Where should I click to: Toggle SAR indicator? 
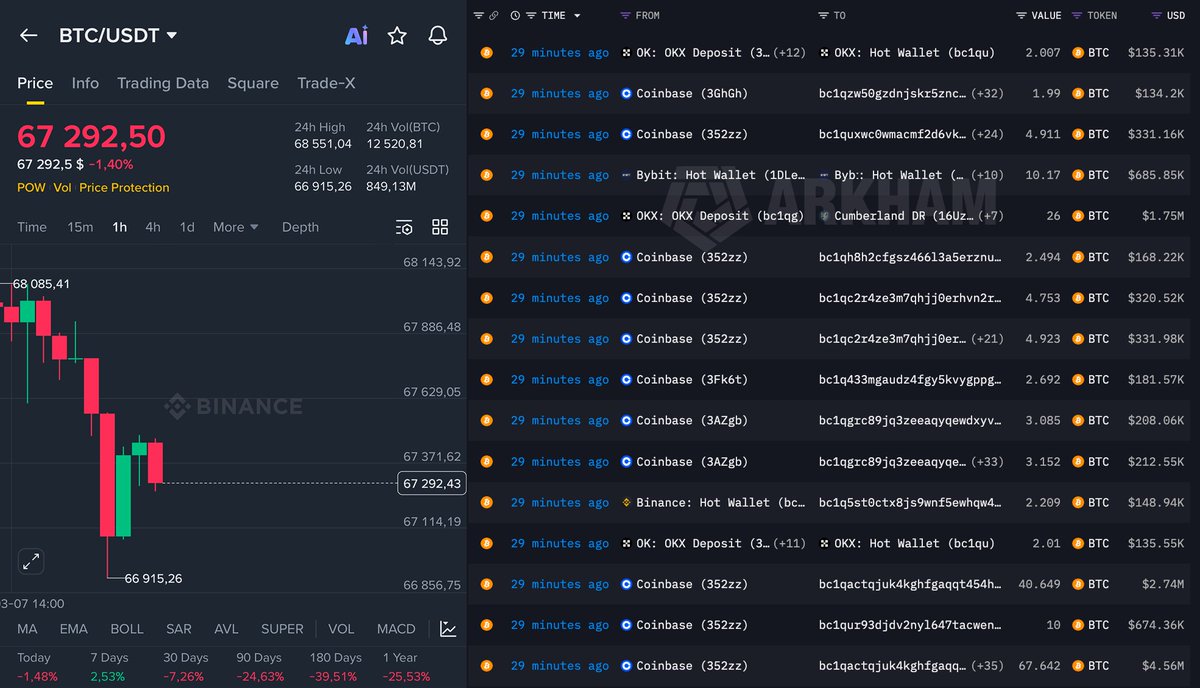click(179, 629)
